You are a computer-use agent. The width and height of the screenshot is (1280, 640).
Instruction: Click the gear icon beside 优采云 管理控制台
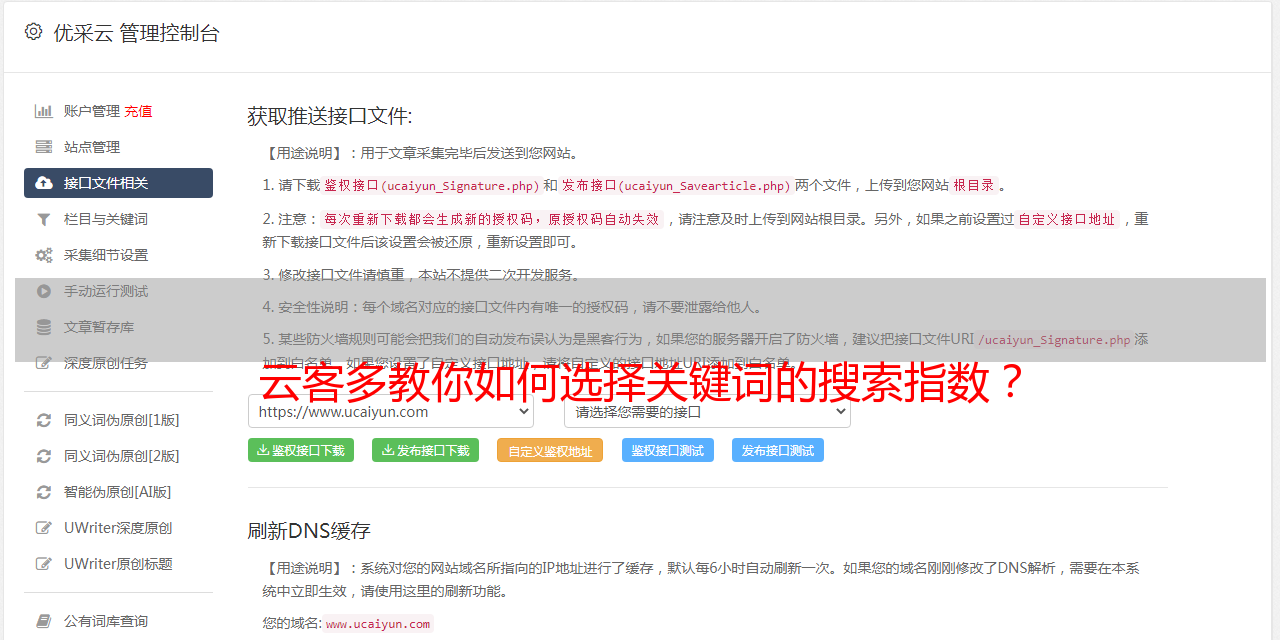[34, 32]
